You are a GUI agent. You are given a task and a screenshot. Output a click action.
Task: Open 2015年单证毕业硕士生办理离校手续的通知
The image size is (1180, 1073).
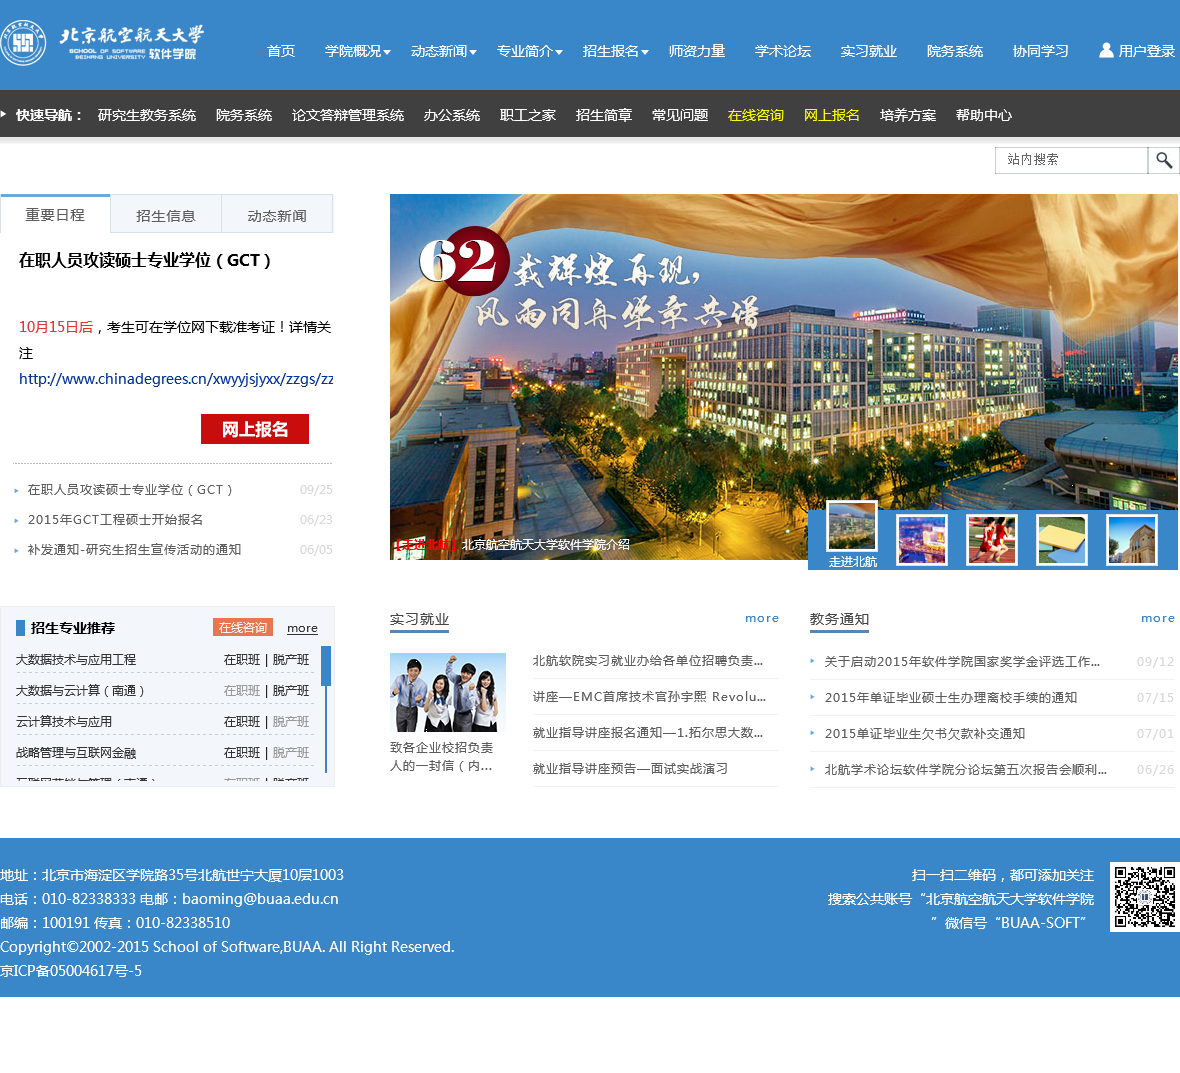[950, 698]
